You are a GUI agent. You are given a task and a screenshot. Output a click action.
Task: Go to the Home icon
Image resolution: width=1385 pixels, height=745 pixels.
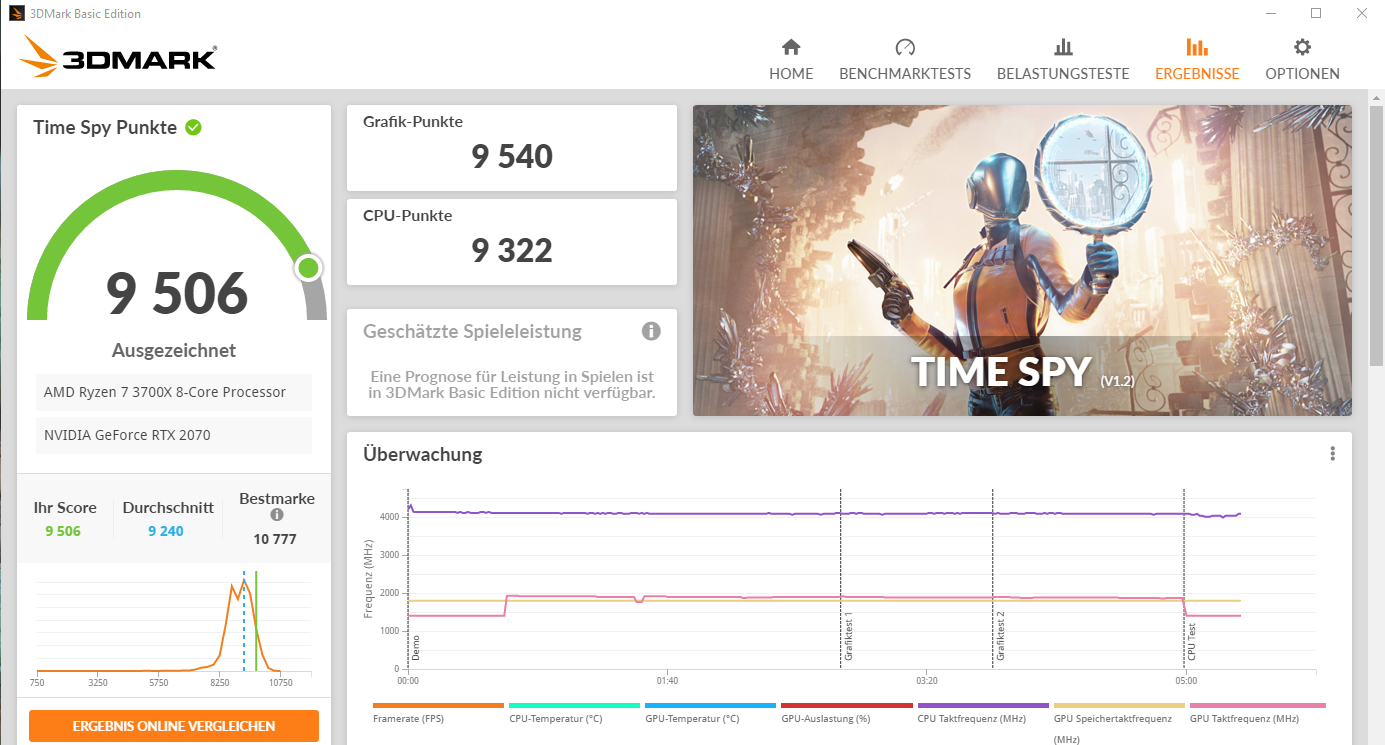[791, 47]
